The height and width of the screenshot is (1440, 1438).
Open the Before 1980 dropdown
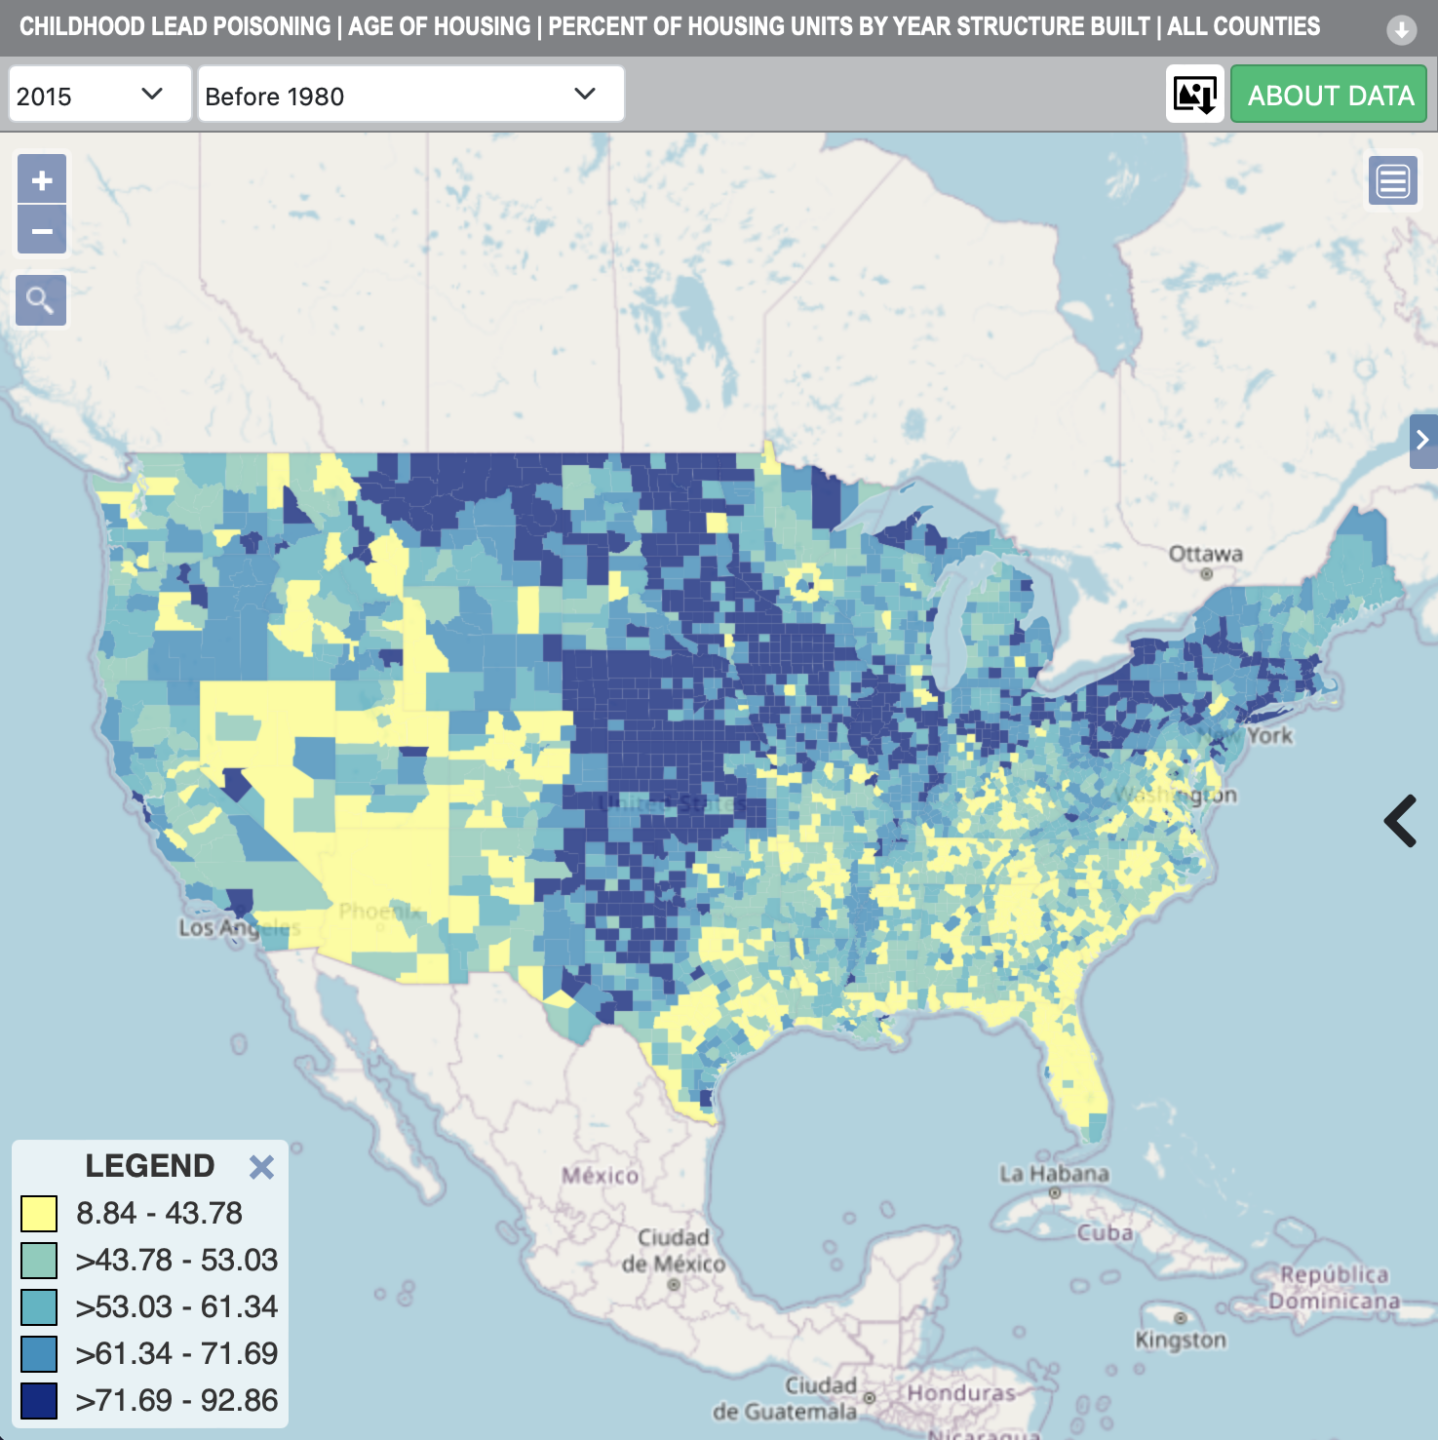(x=410, y=95)
